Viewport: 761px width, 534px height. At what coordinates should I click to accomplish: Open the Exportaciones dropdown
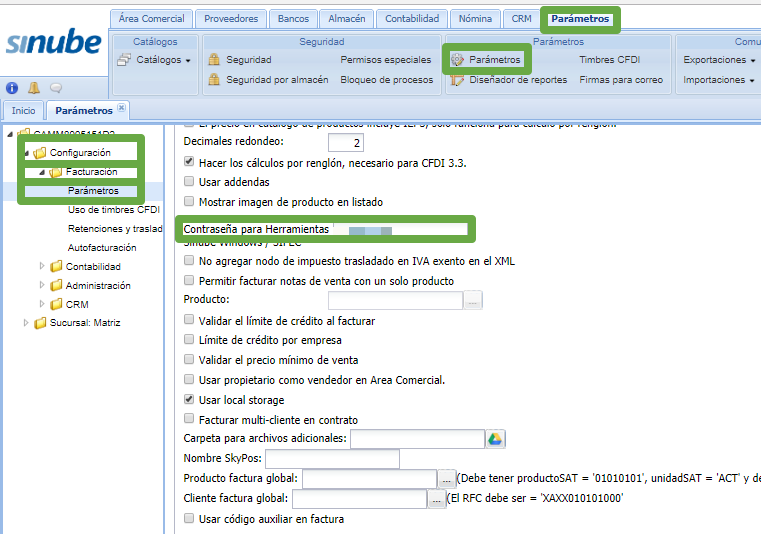tap(718, 60)
